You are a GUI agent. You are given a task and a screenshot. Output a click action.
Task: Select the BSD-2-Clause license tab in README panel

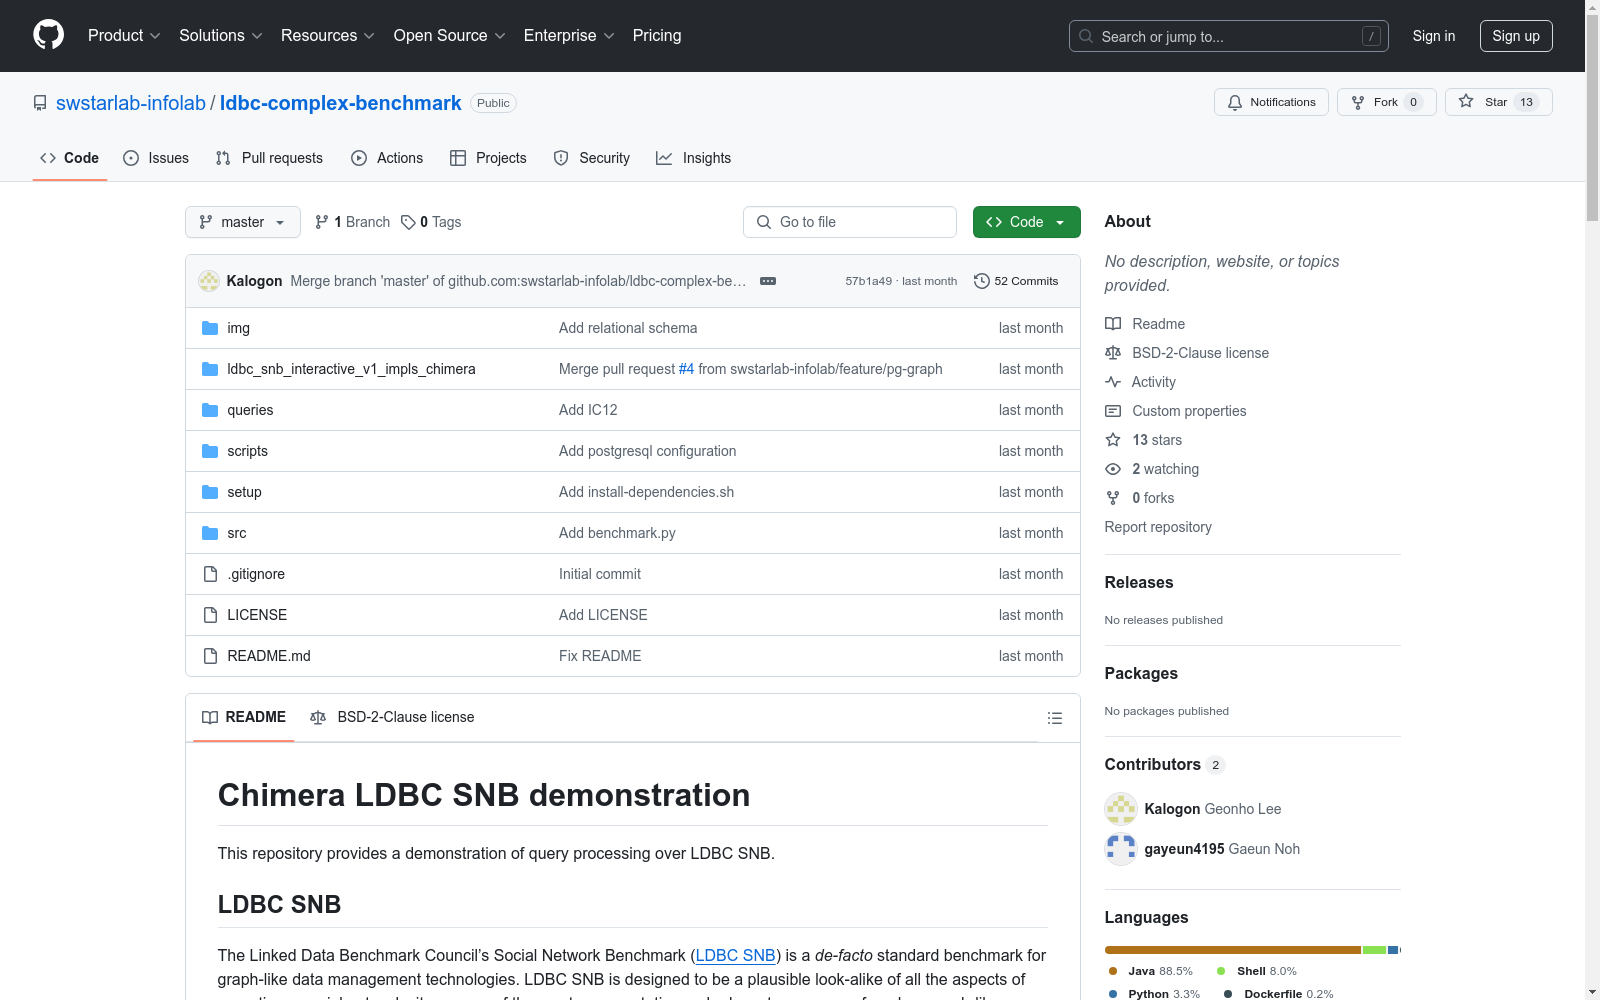pyautogui.click(x=392, y=717)
